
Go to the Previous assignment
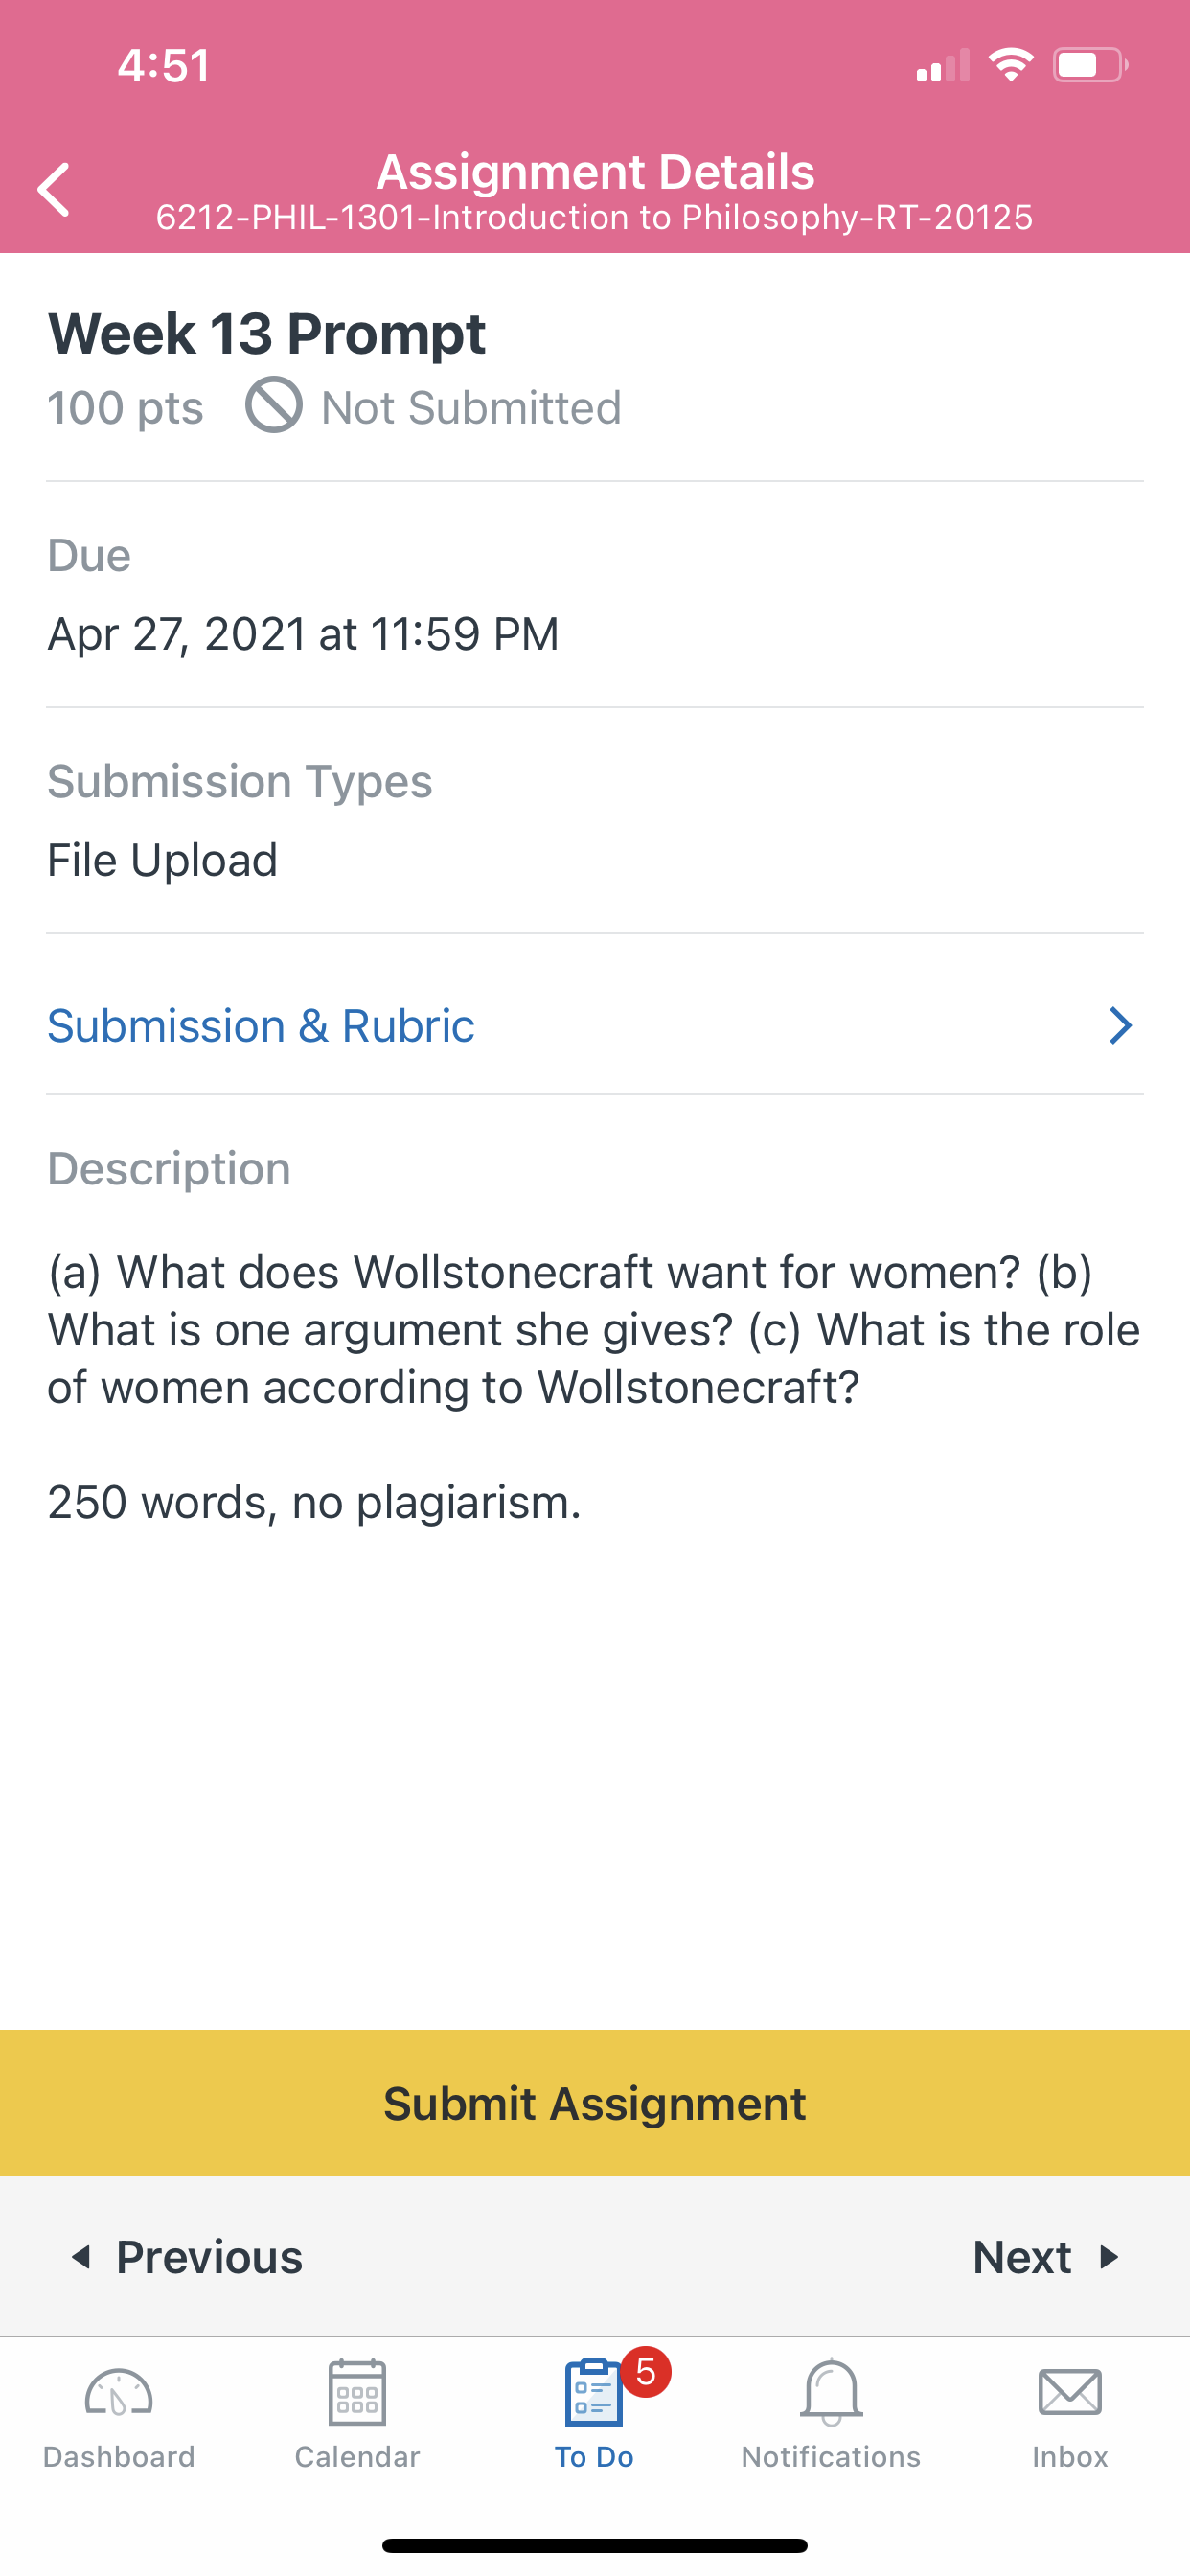point(186,2257)
